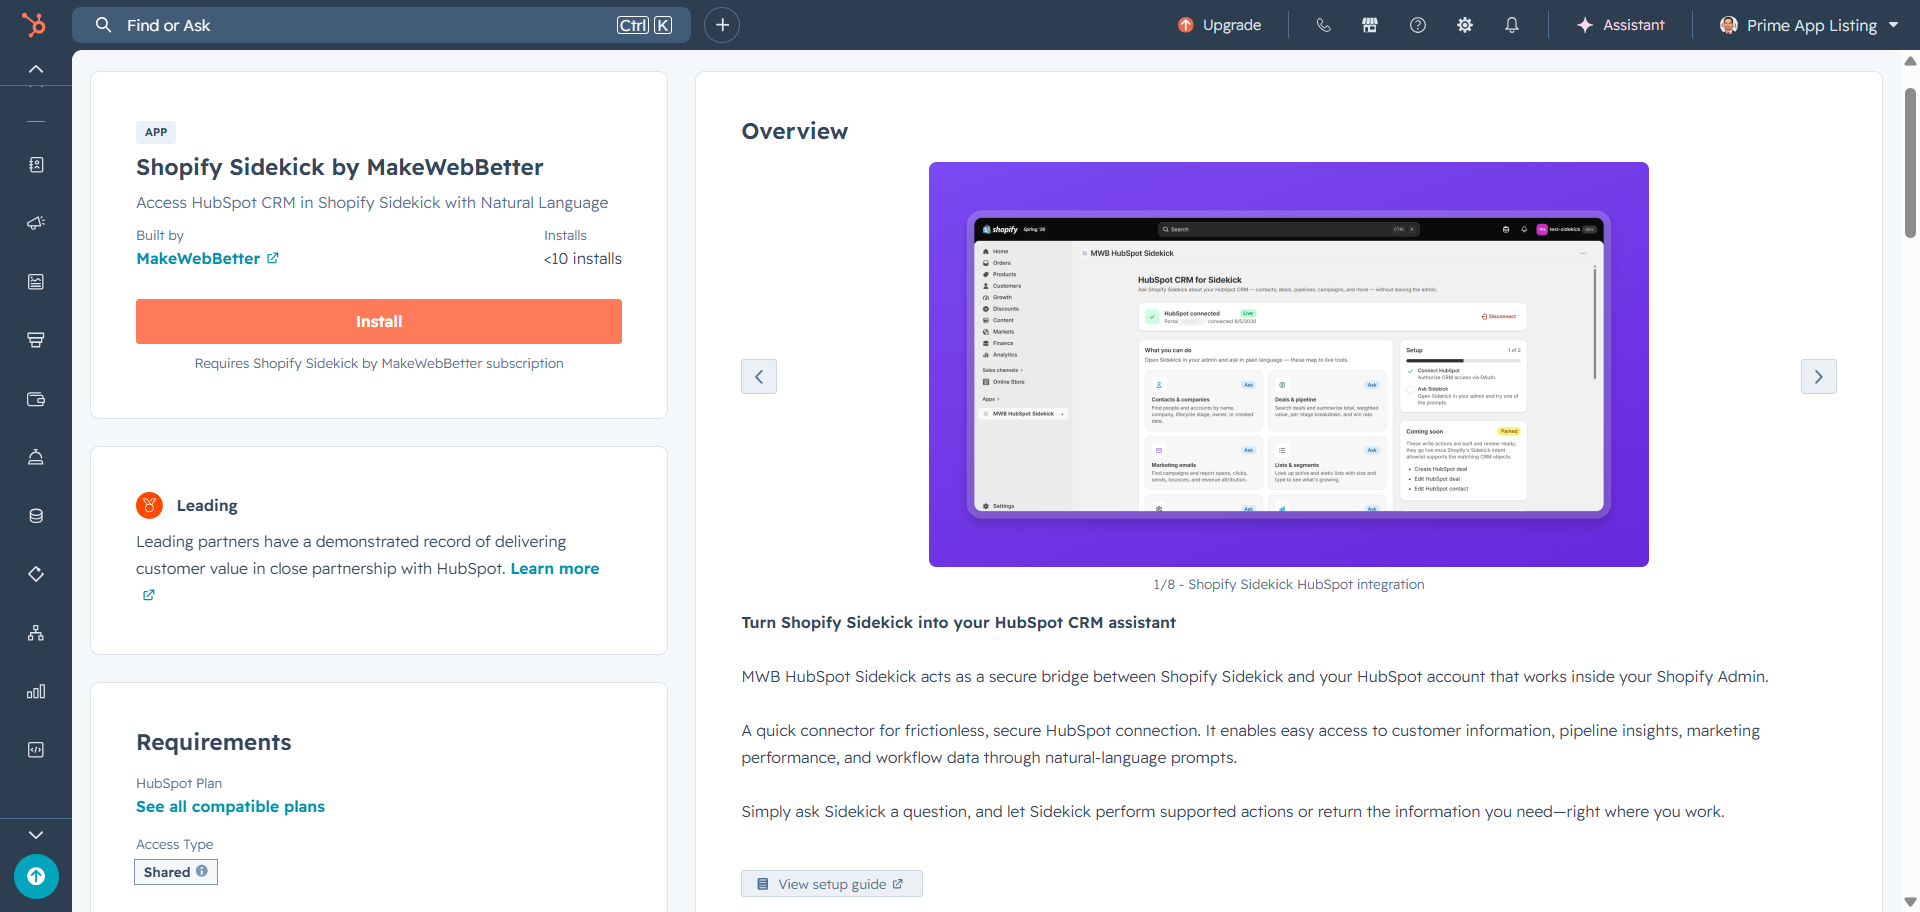Screen dimensions: 1920x912
Task: Click the APP tag label
Action: (x=156, y=132)
